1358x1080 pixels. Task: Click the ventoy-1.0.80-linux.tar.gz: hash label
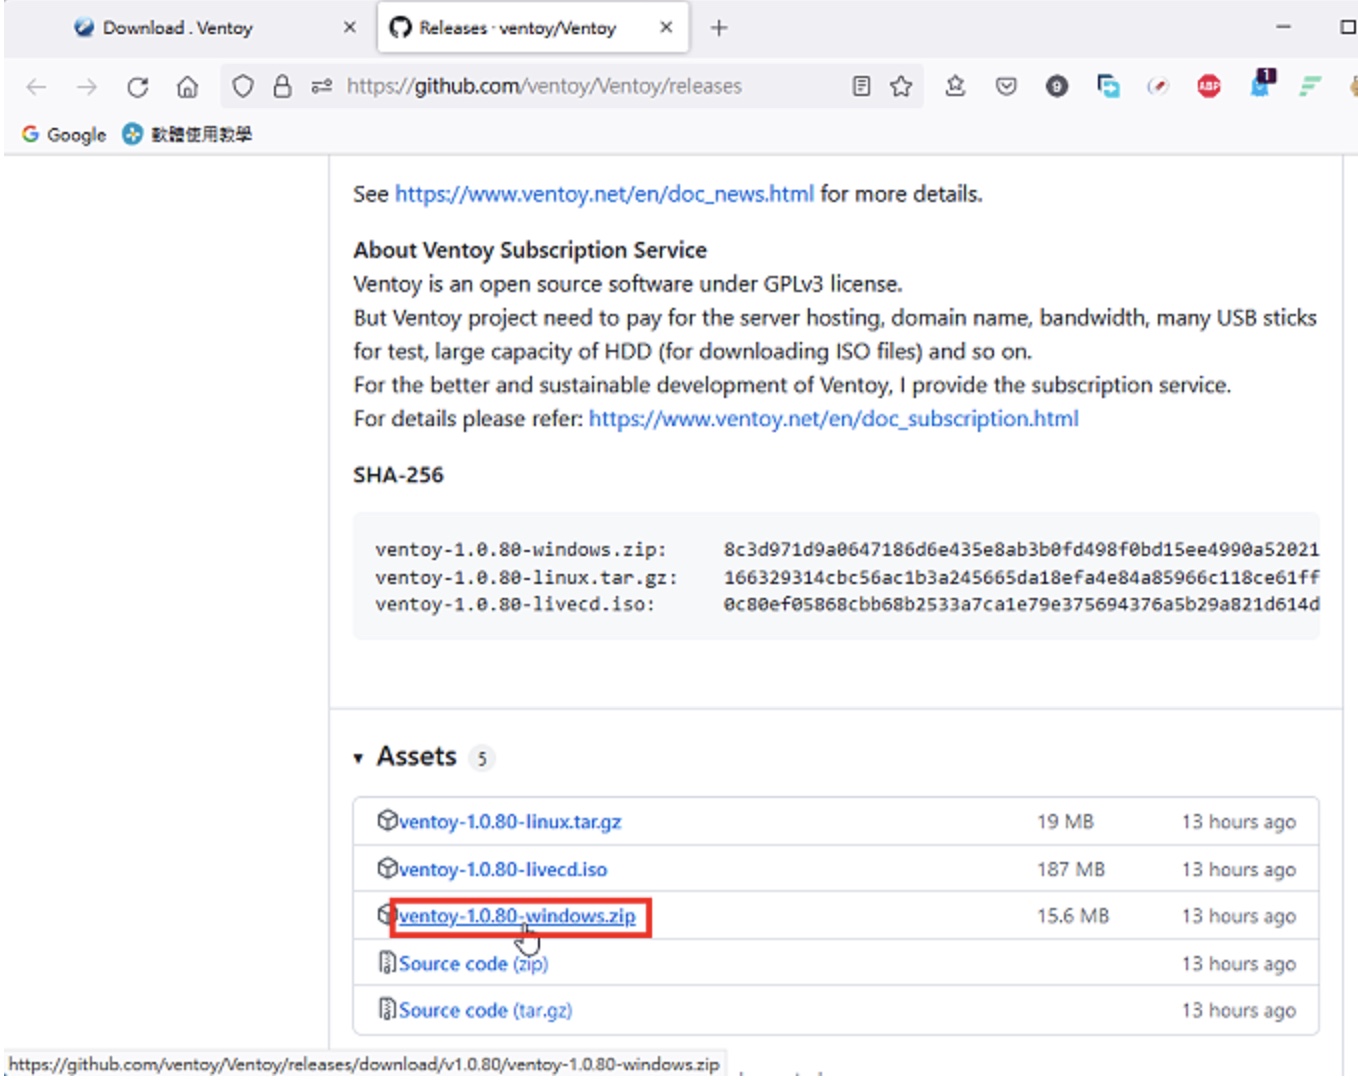pos(526,578)
